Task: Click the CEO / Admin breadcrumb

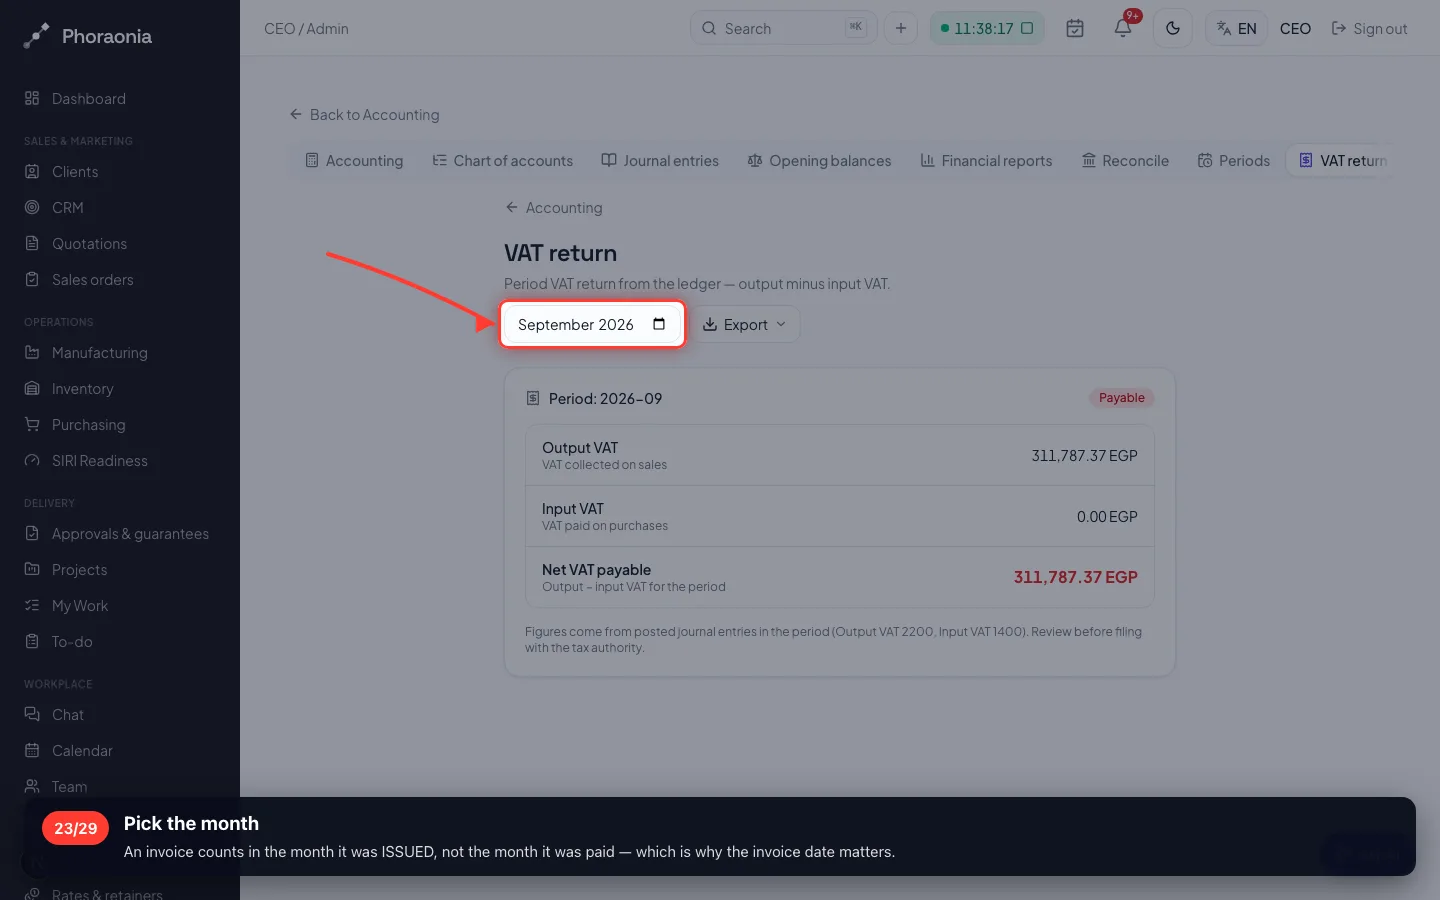Action: [x=306, y=29]
